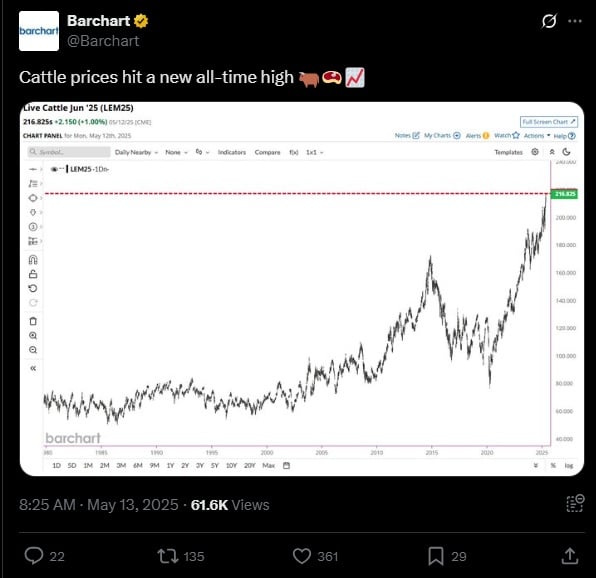
Task: Click the reply comment icon
Action: 34,556
